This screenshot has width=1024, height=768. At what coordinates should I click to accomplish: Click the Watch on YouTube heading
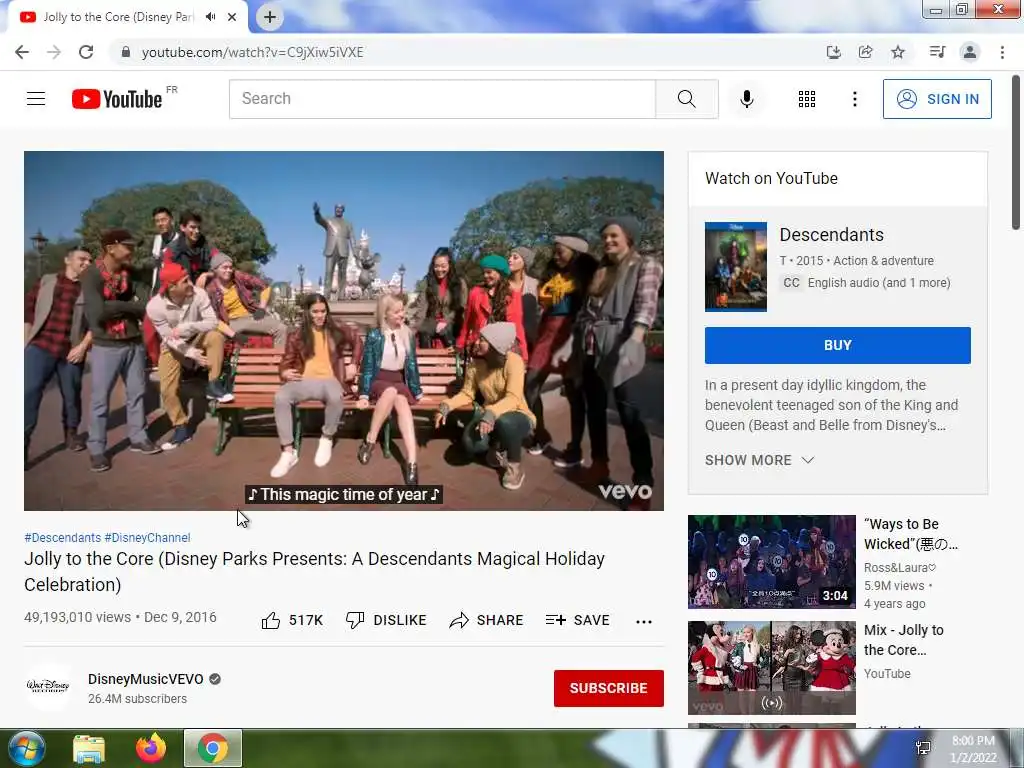pyautogui.click(x=771, y=178)
